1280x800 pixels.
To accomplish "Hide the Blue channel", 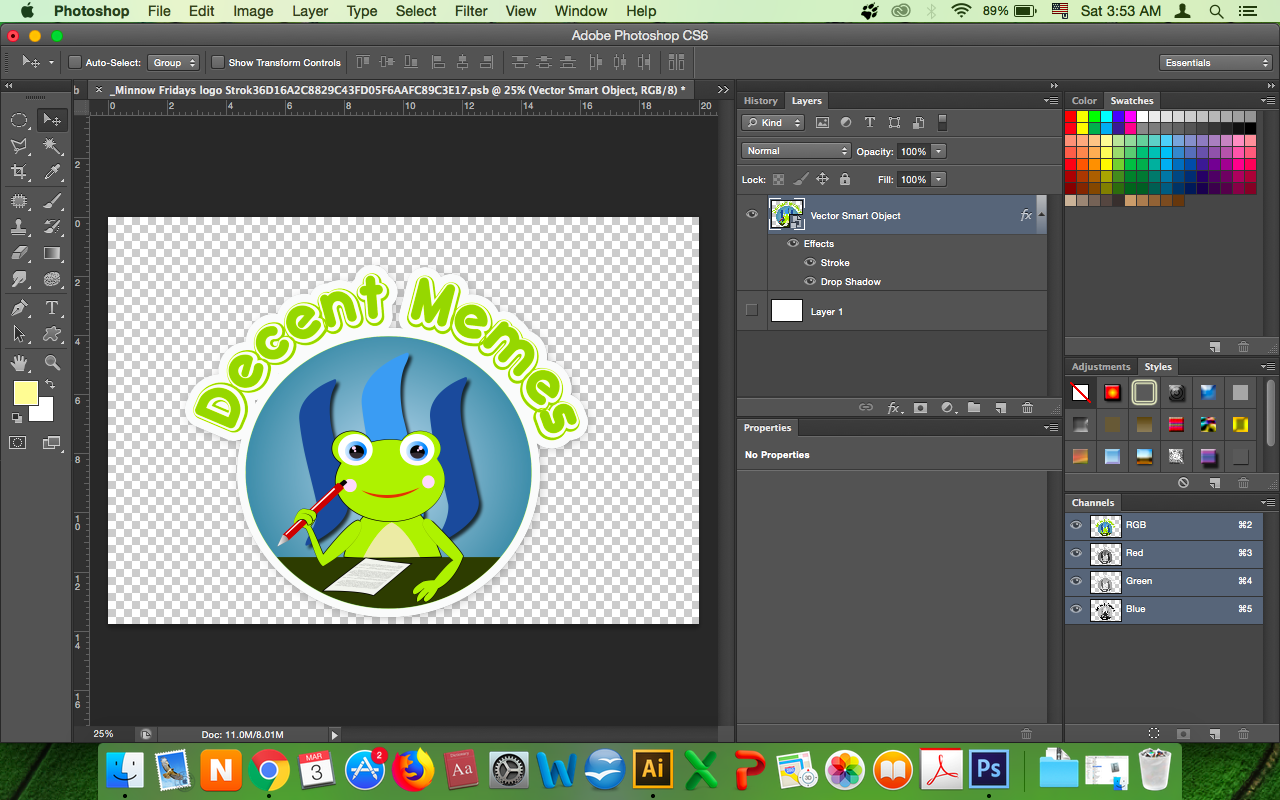I will pyautogui.click(x=1077, y=609).
